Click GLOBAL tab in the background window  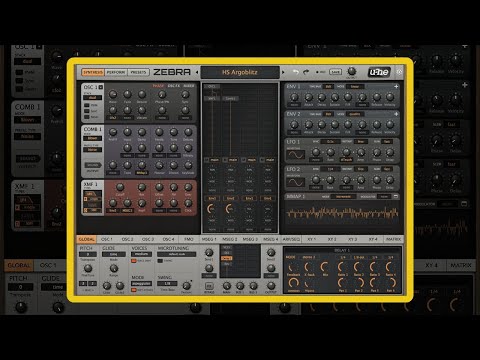pos(19,265)
